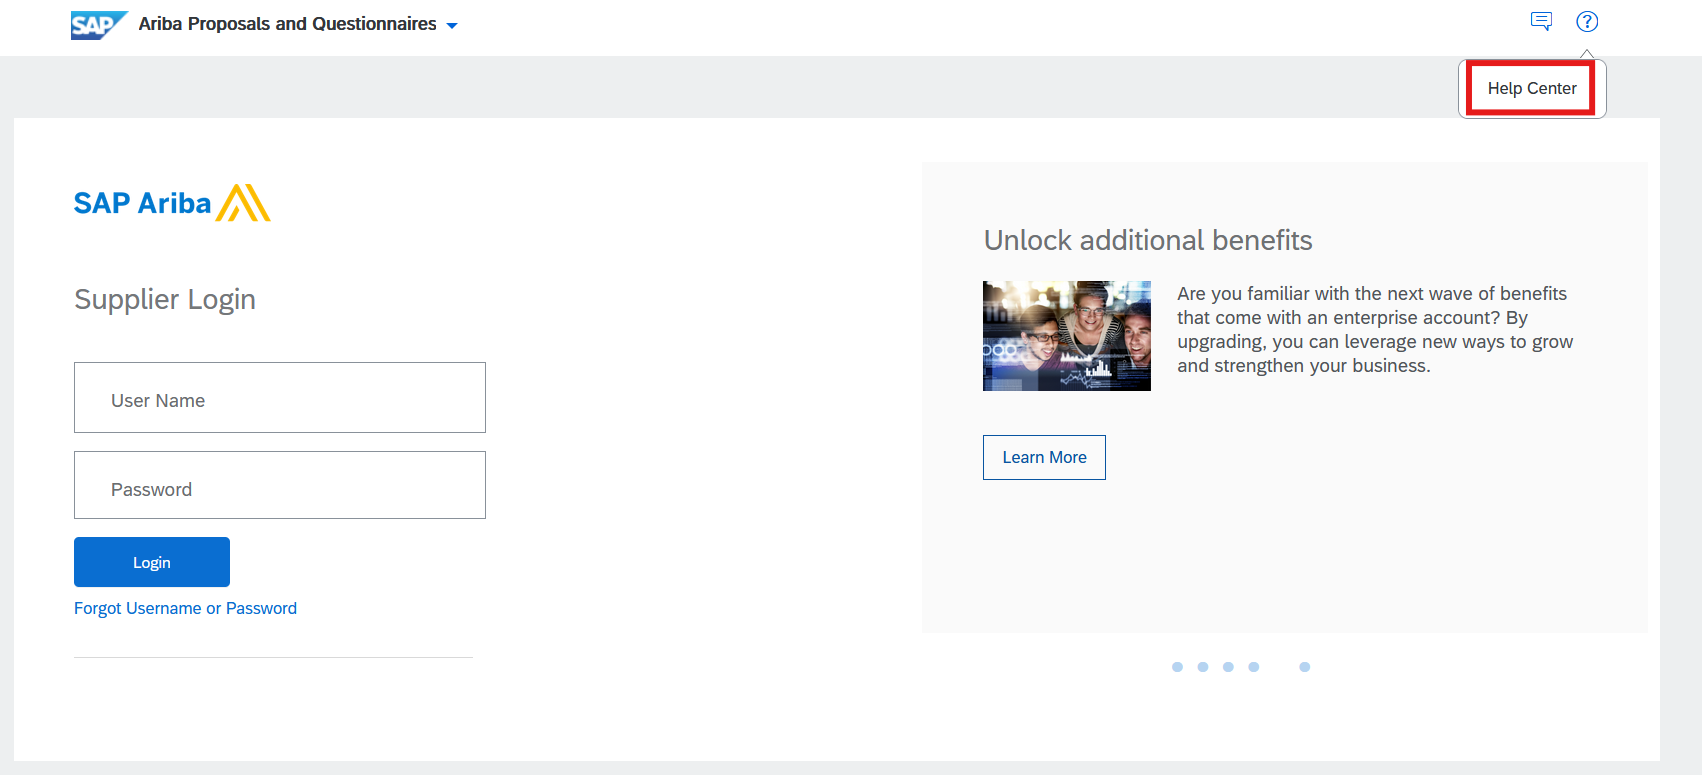The width and height of the screenshot is (1702, 775).
Task: Click the SAP logo in header
Action: tap(99, 24)
